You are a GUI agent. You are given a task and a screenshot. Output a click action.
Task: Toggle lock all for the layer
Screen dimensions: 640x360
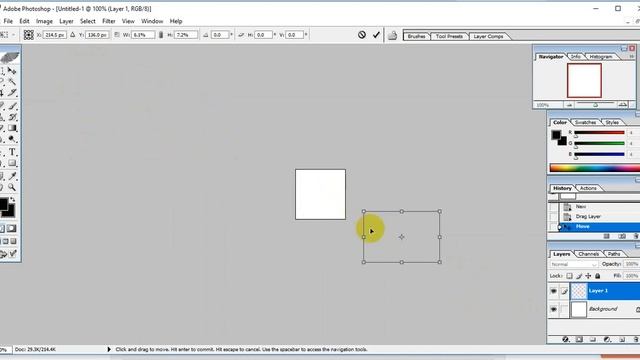(598, 276)
